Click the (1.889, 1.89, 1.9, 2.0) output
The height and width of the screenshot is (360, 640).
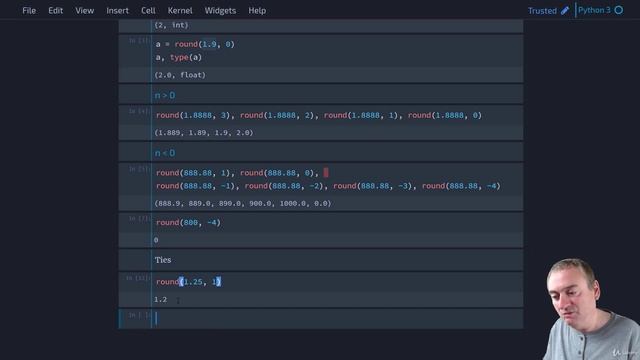pyautogui.click(x=204, y=133)
